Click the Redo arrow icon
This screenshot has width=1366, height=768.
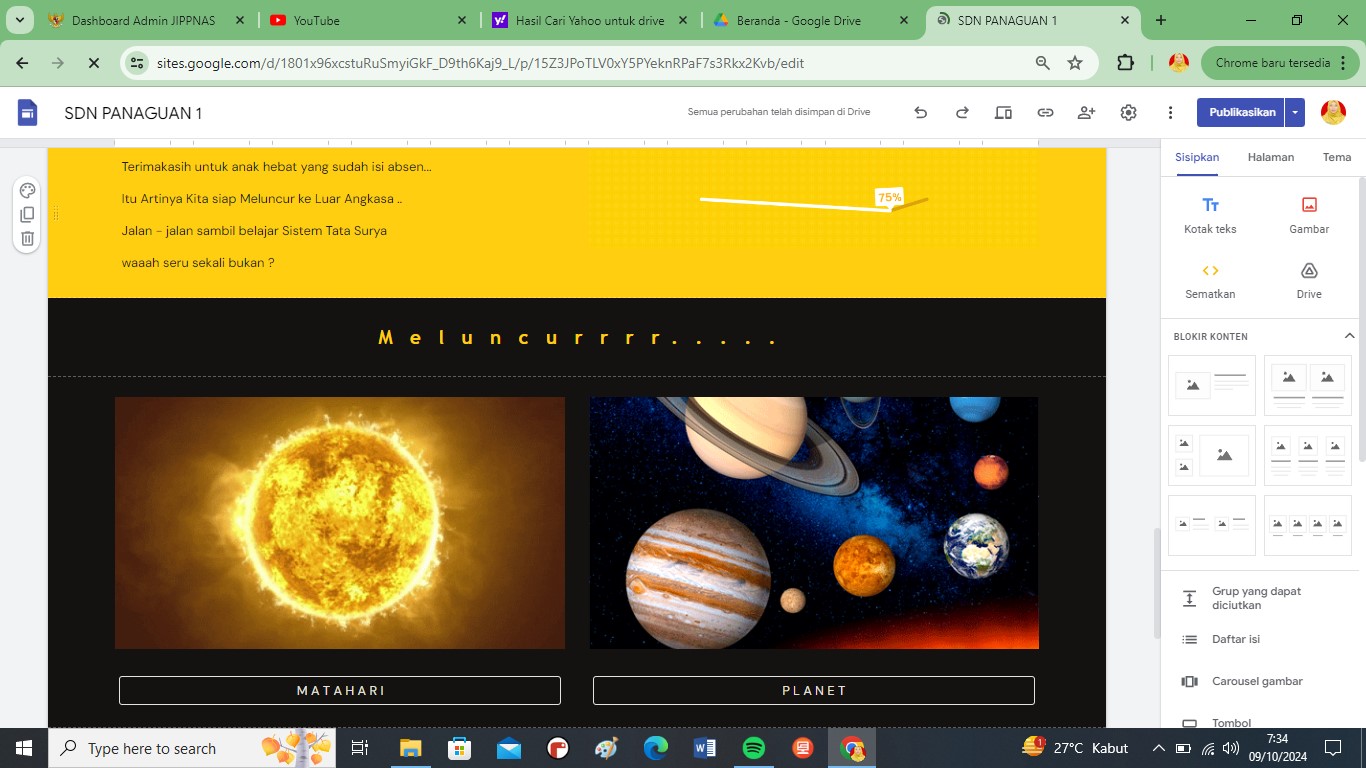coord(962,113)
